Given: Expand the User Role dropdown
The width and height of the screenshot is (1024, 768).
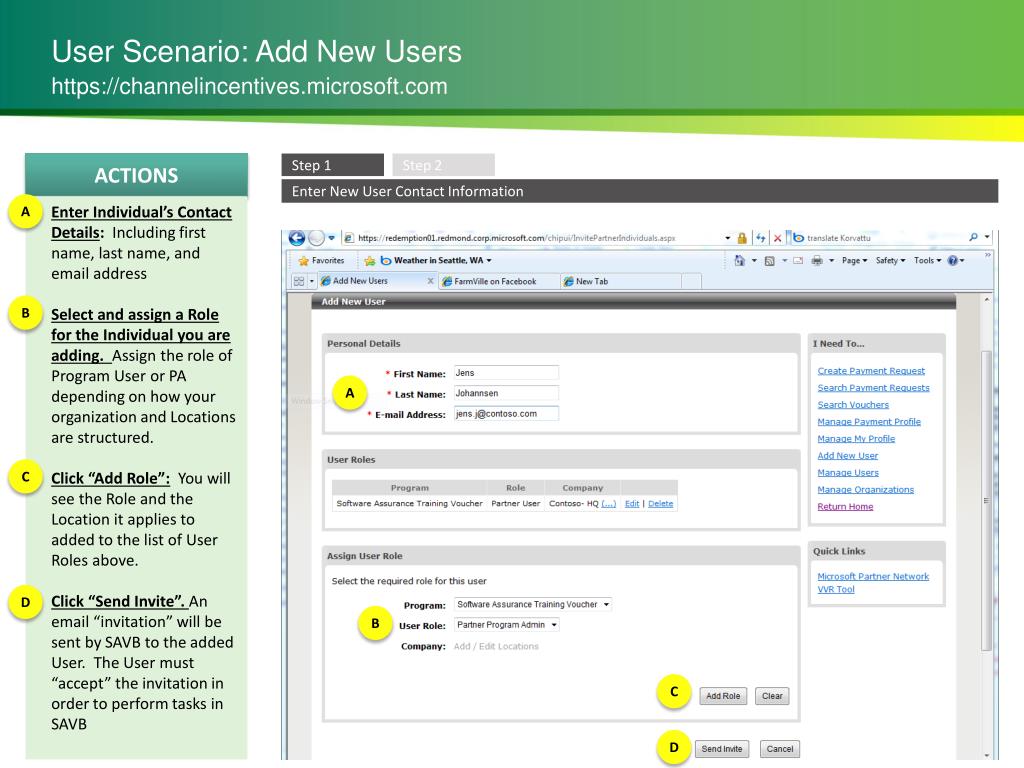Looking at the screenshot, I should coord(507,625).
